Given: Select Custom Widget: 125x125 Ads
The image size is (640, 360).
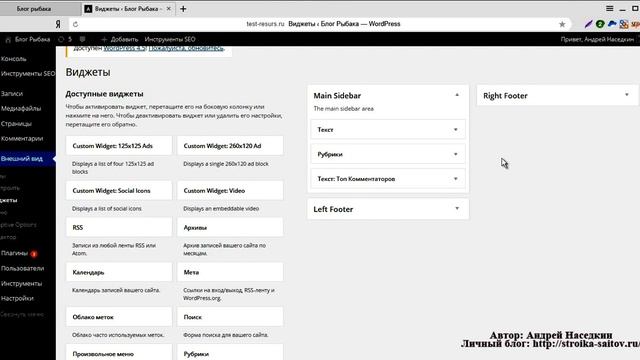Looking at the screenshot, I should 119,146.
